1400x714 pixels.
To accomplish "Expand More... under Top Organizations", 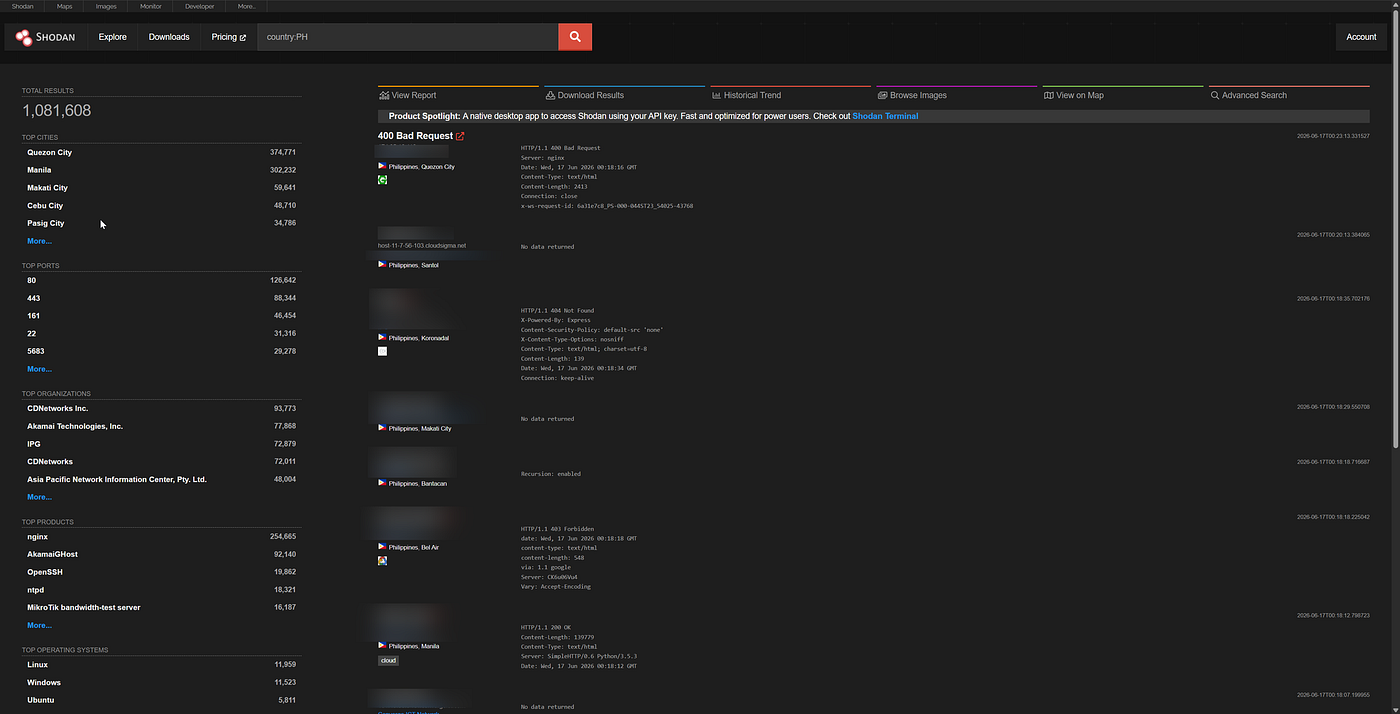I will click(39, 497).
